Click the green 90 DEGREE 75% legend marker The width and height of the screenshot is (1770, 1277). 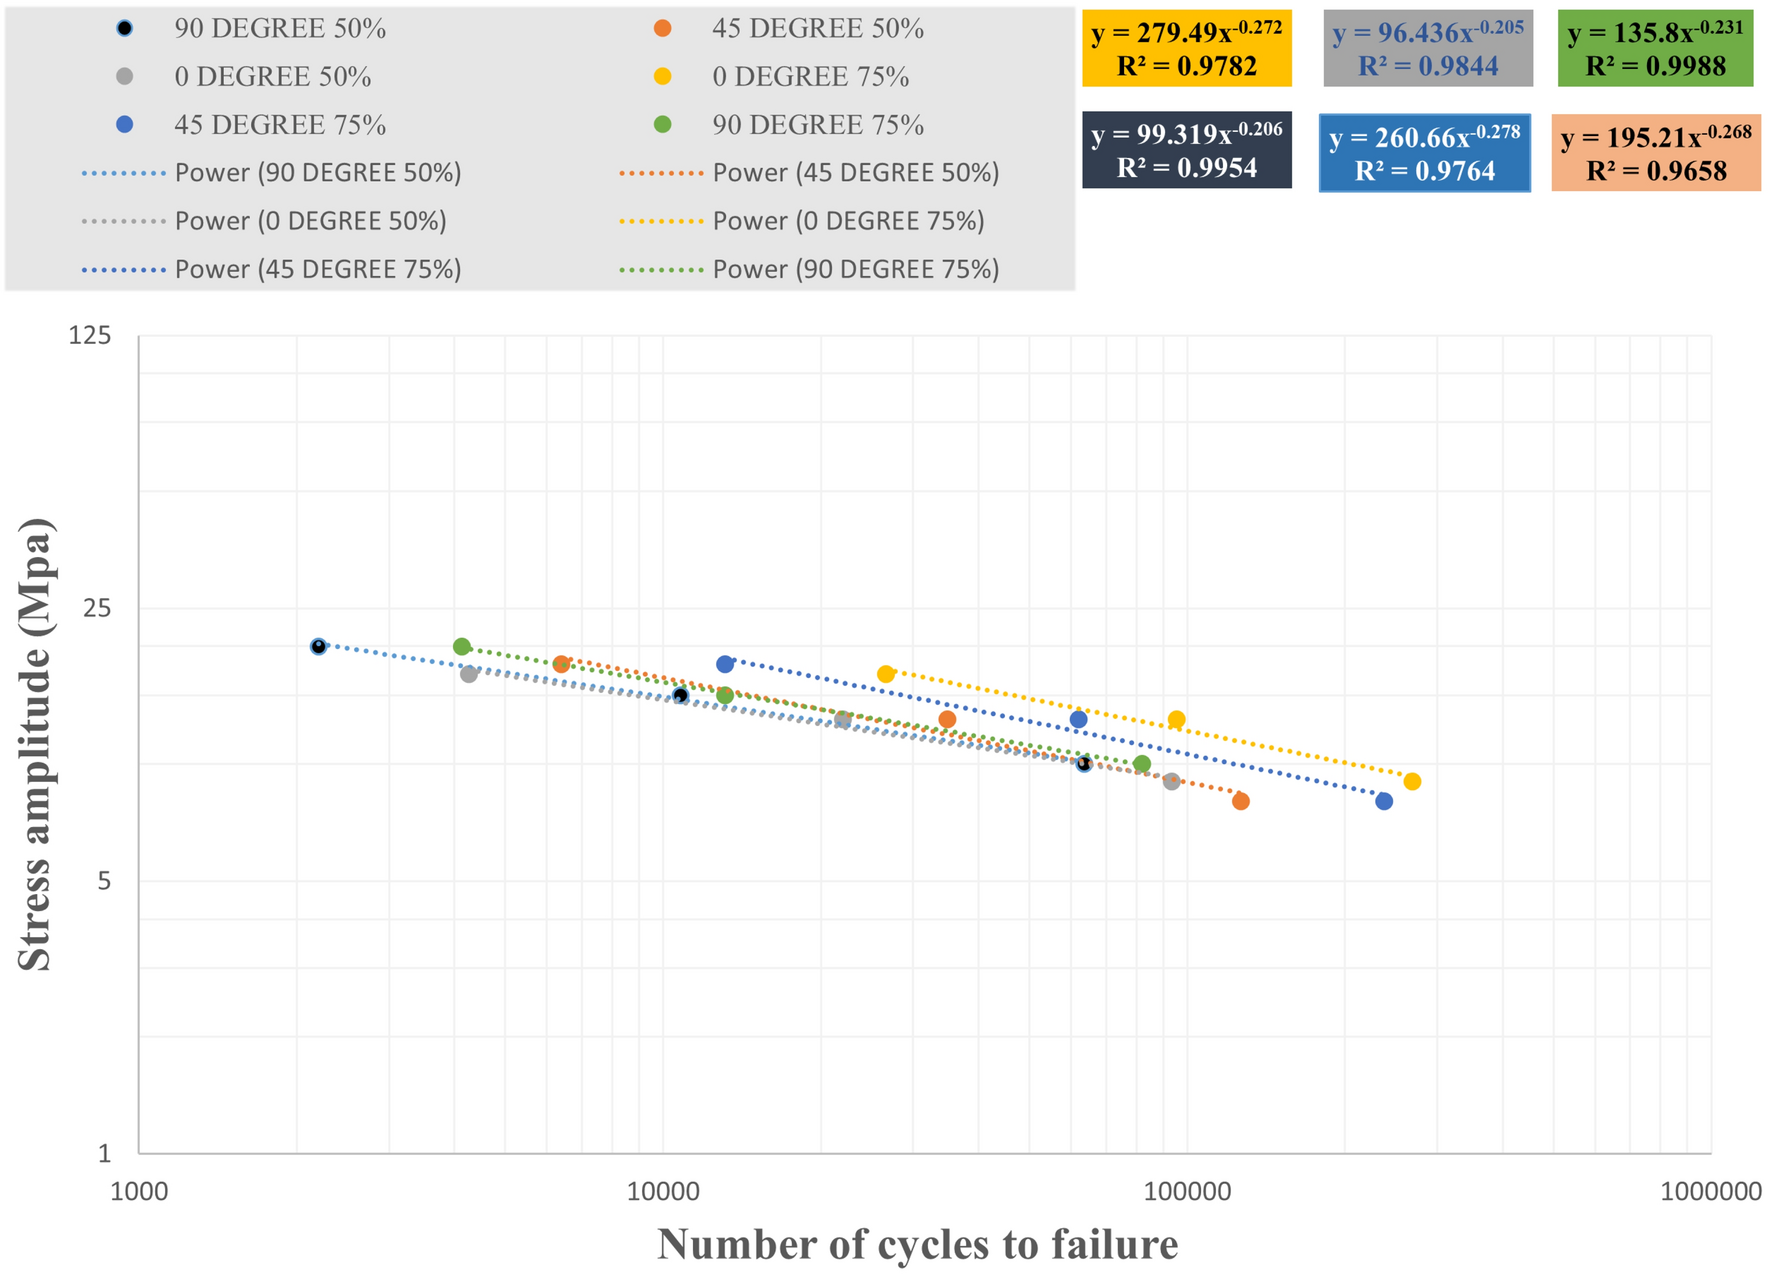coord(662,124)
